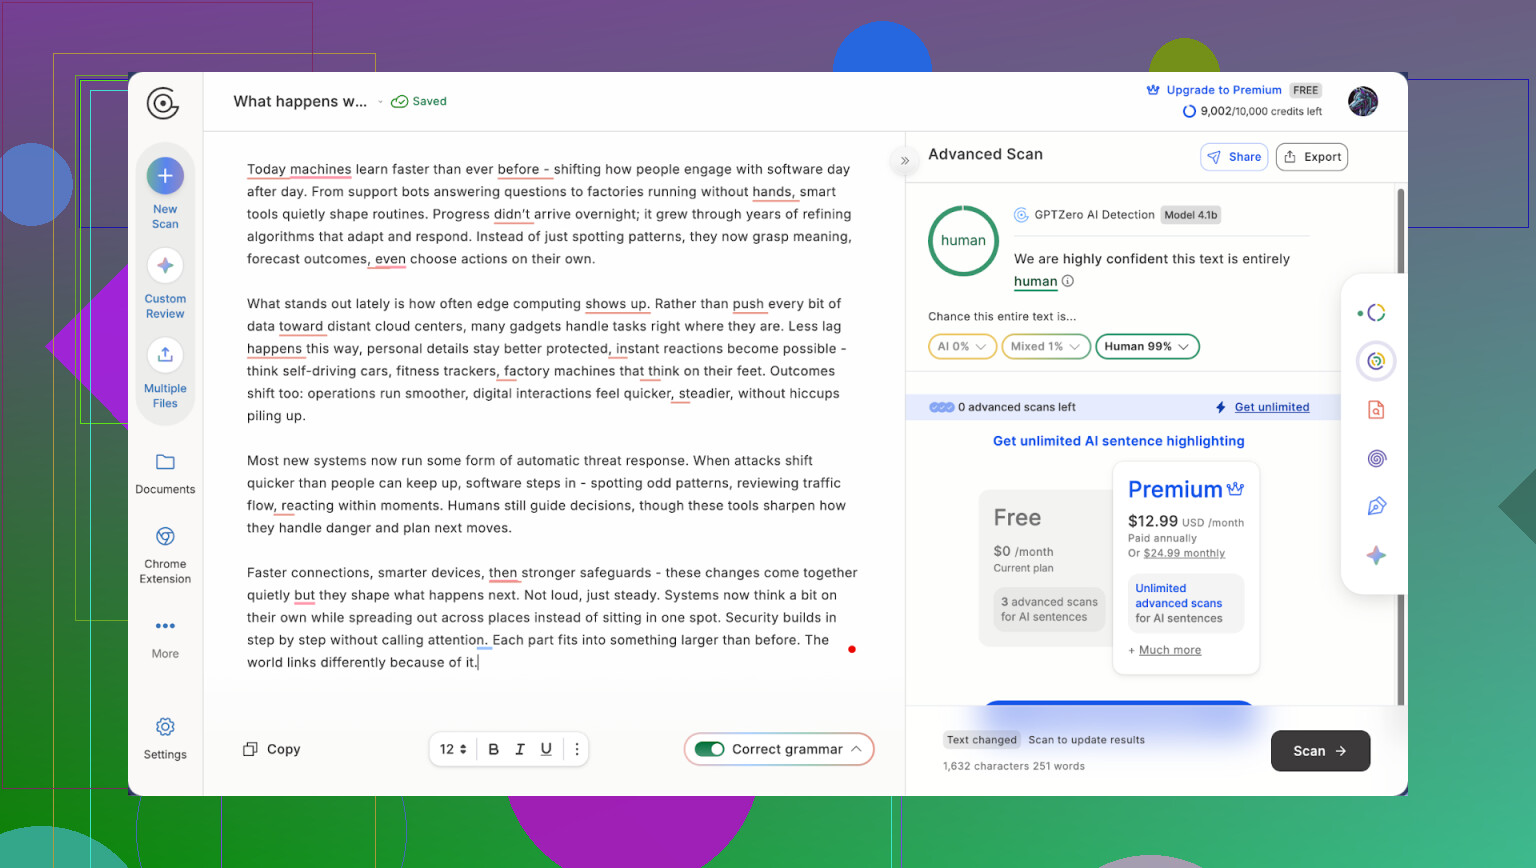Select the pen nib icon in right rail
Viewport: 1536px width, 868px height.
click(x=1376, y=507)
